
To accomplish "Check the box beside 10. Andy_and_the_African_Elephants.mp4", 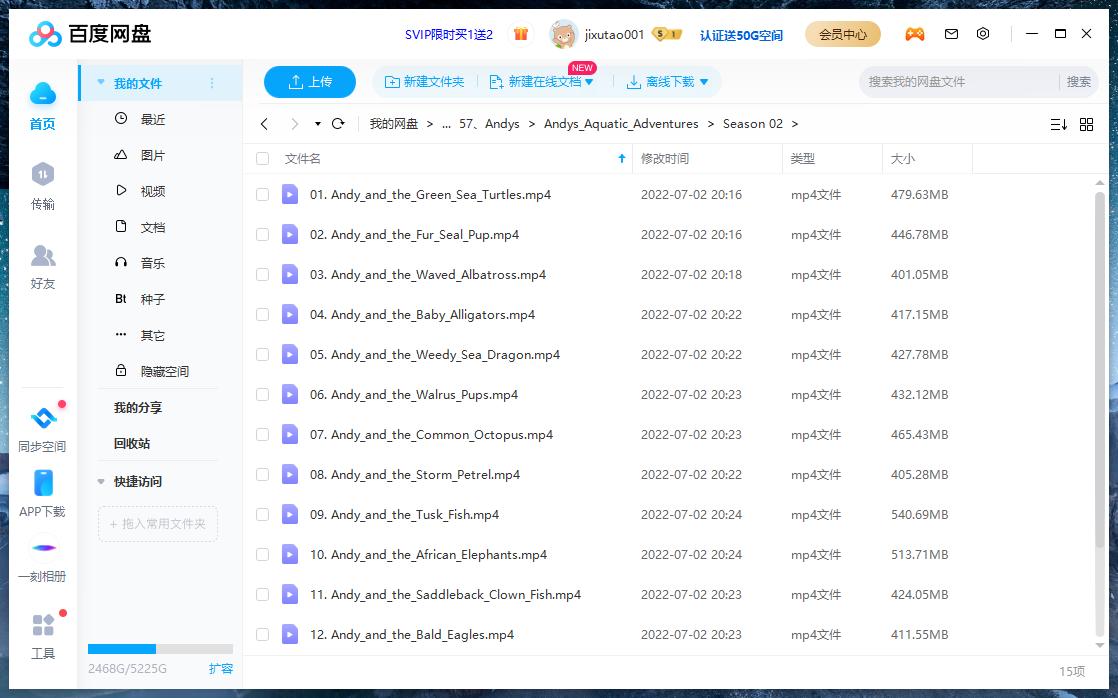I will point(262,554).
